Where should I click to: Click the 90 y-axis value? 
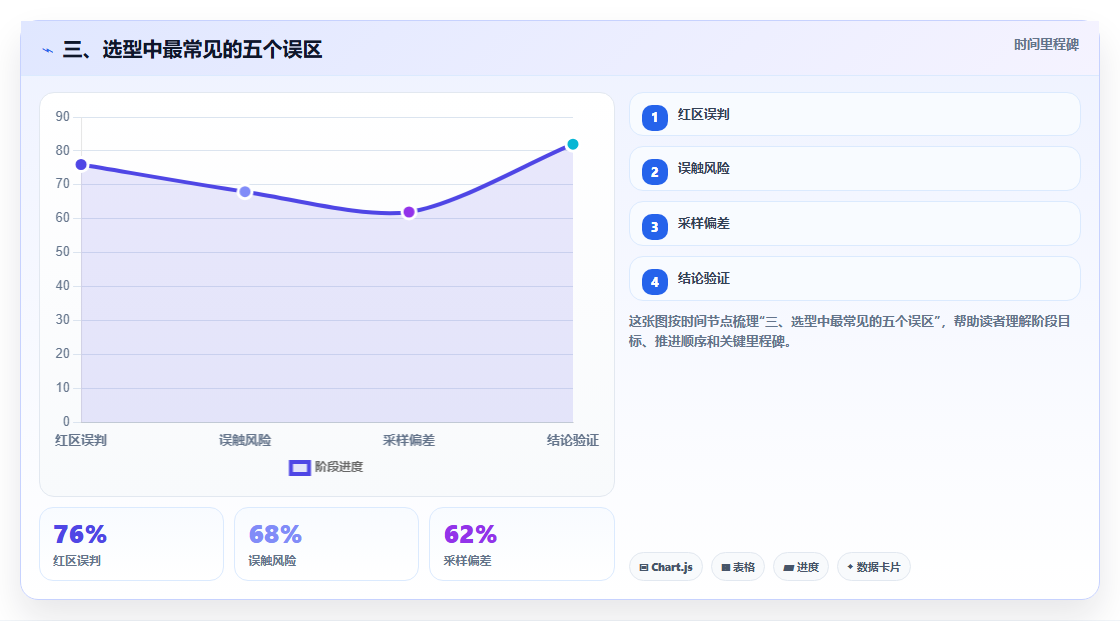(63, 116)
